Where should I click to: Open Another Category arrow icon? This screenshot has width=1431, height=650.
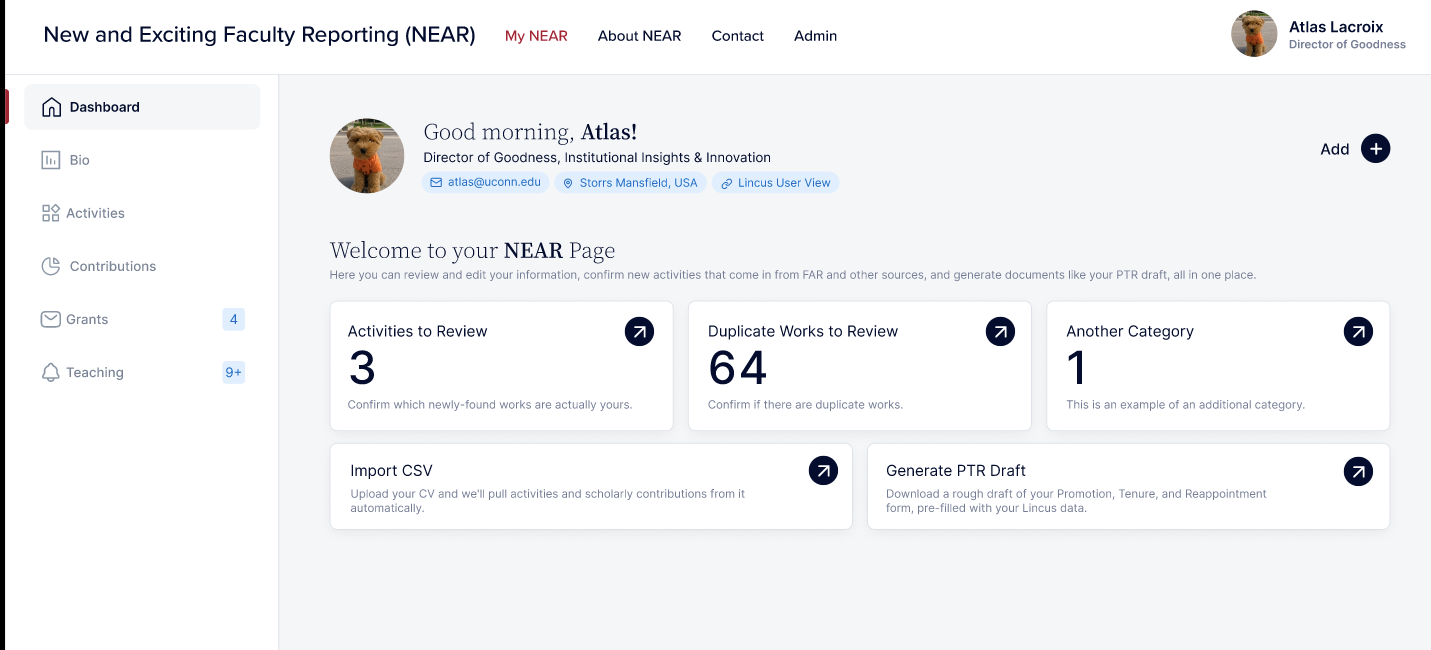pyautogui.click(x=1358, y=332)
